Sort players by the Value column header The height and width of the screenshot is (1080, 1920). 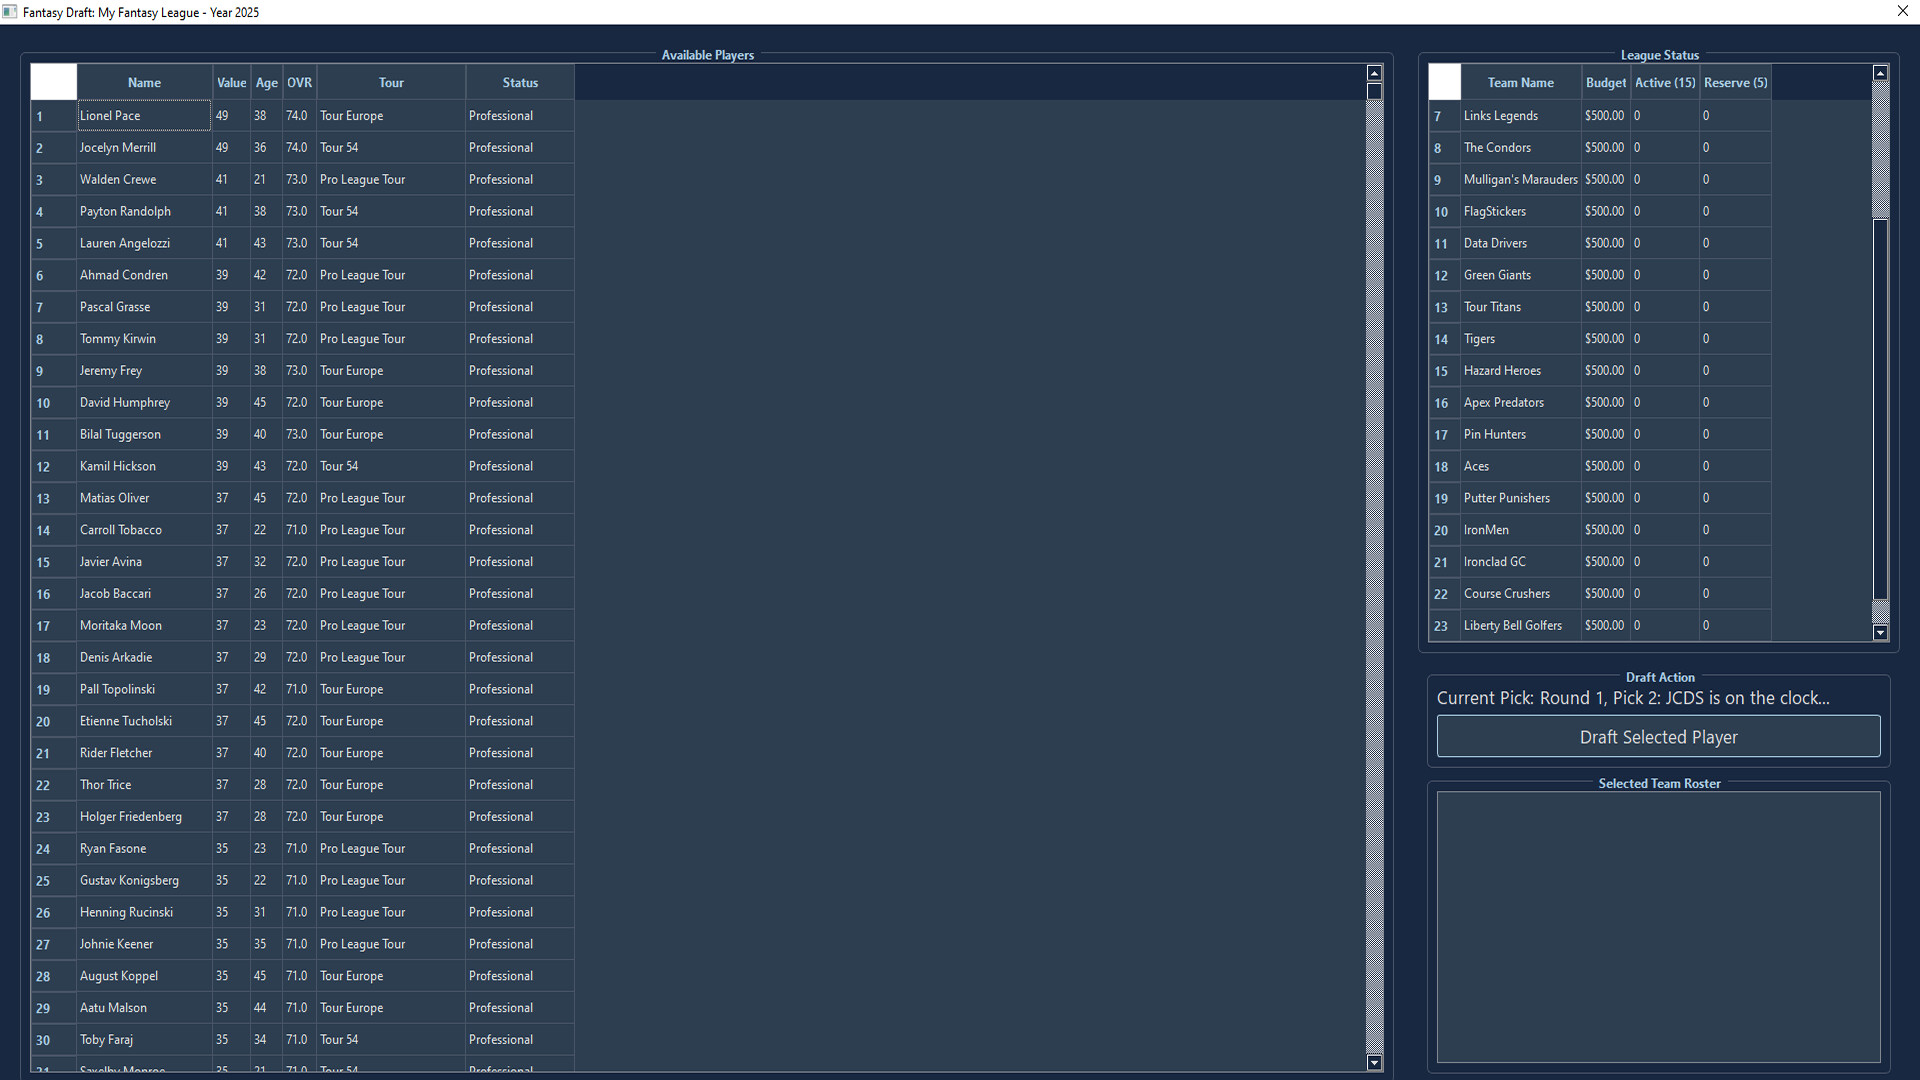point(230,82)
